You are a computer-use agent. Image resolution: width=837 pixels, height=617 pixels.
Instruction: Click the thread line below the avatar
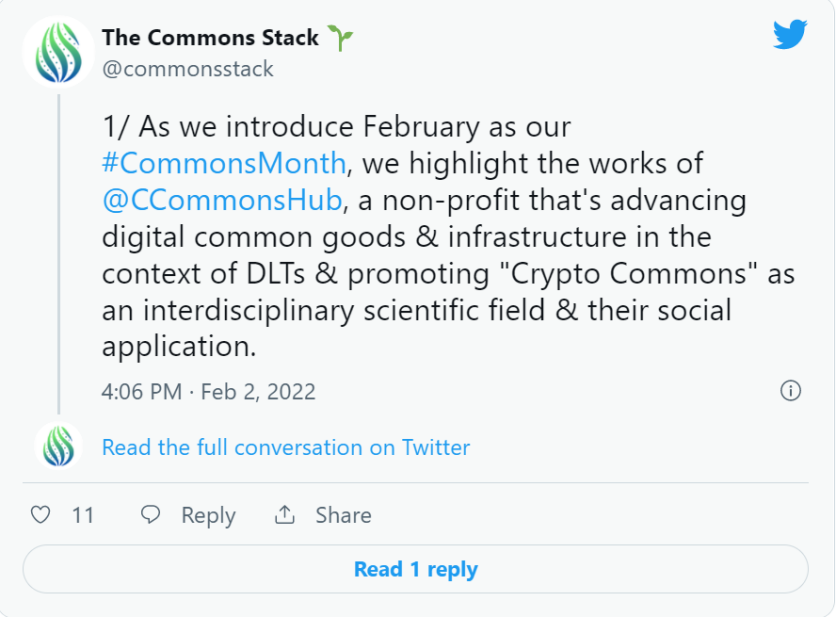tap(59, 254)
